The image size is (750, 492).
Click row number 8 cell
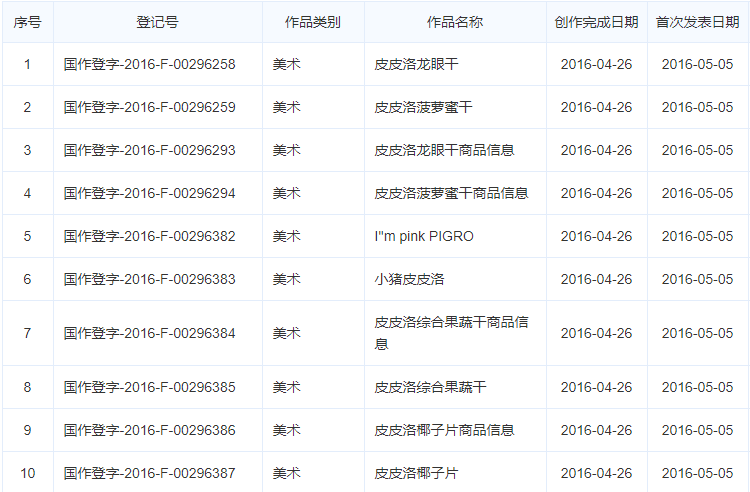click(27, 387)
